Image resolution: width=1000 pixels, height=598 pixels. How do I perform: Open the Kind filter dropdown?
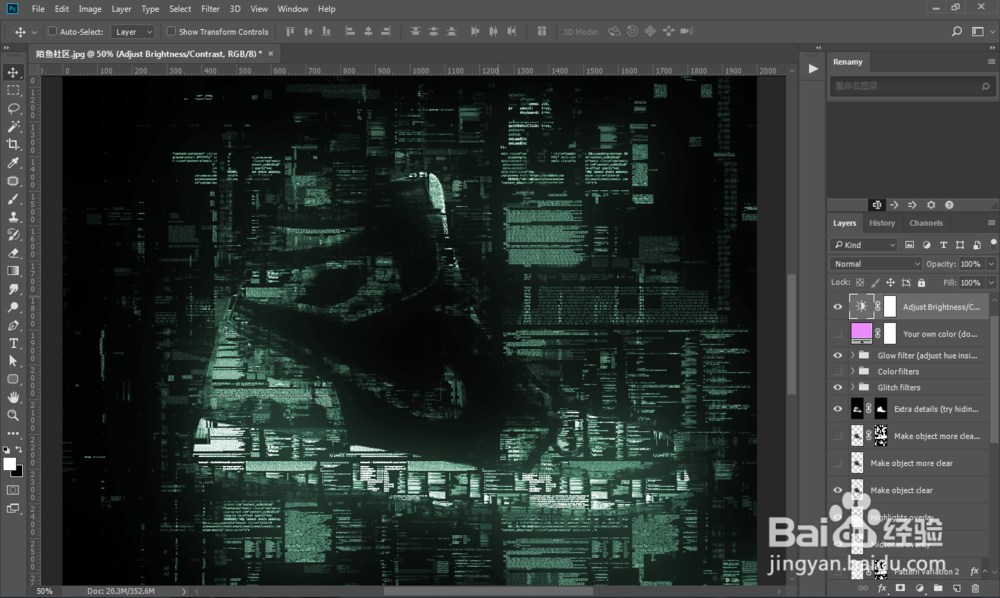[864, 245]
